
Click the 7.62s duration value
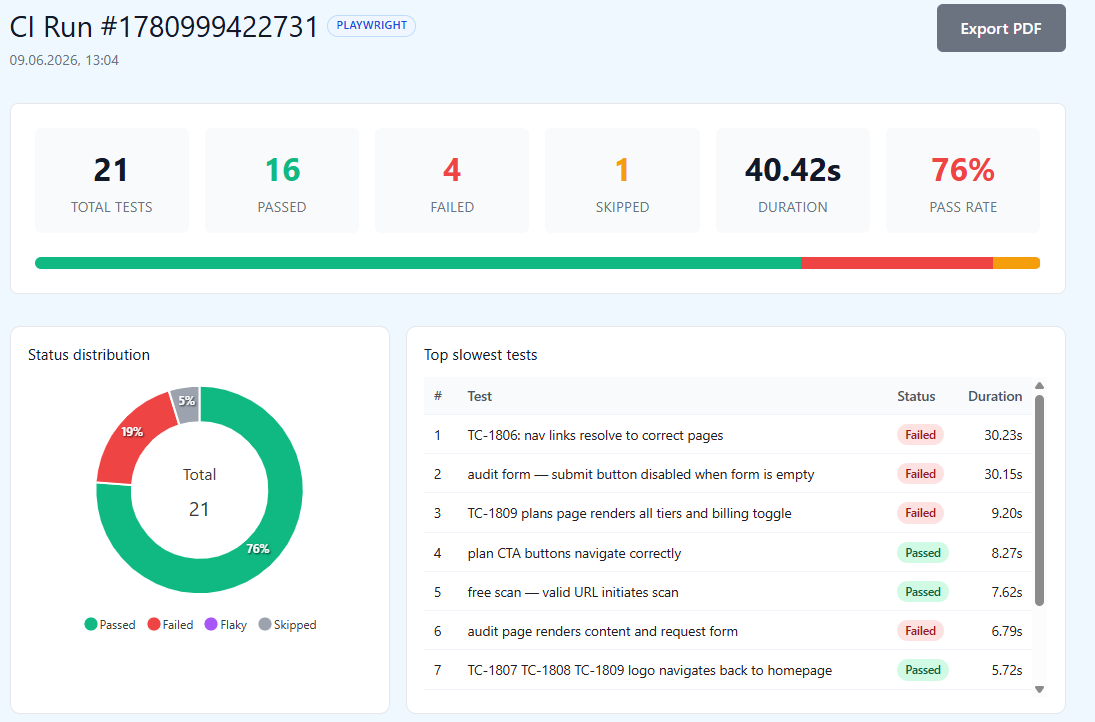coord(1007,592)
